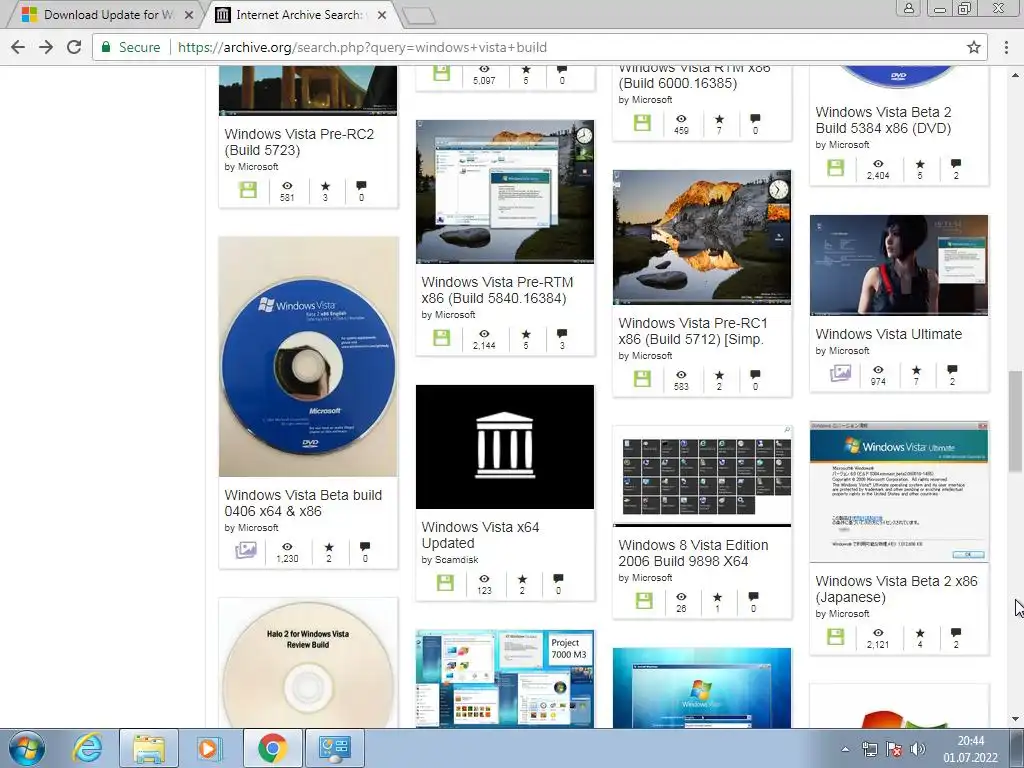This screenshot has height=768, width=1024.
Task: Select the Internet Archive Search tab
Action: [299, 14]
